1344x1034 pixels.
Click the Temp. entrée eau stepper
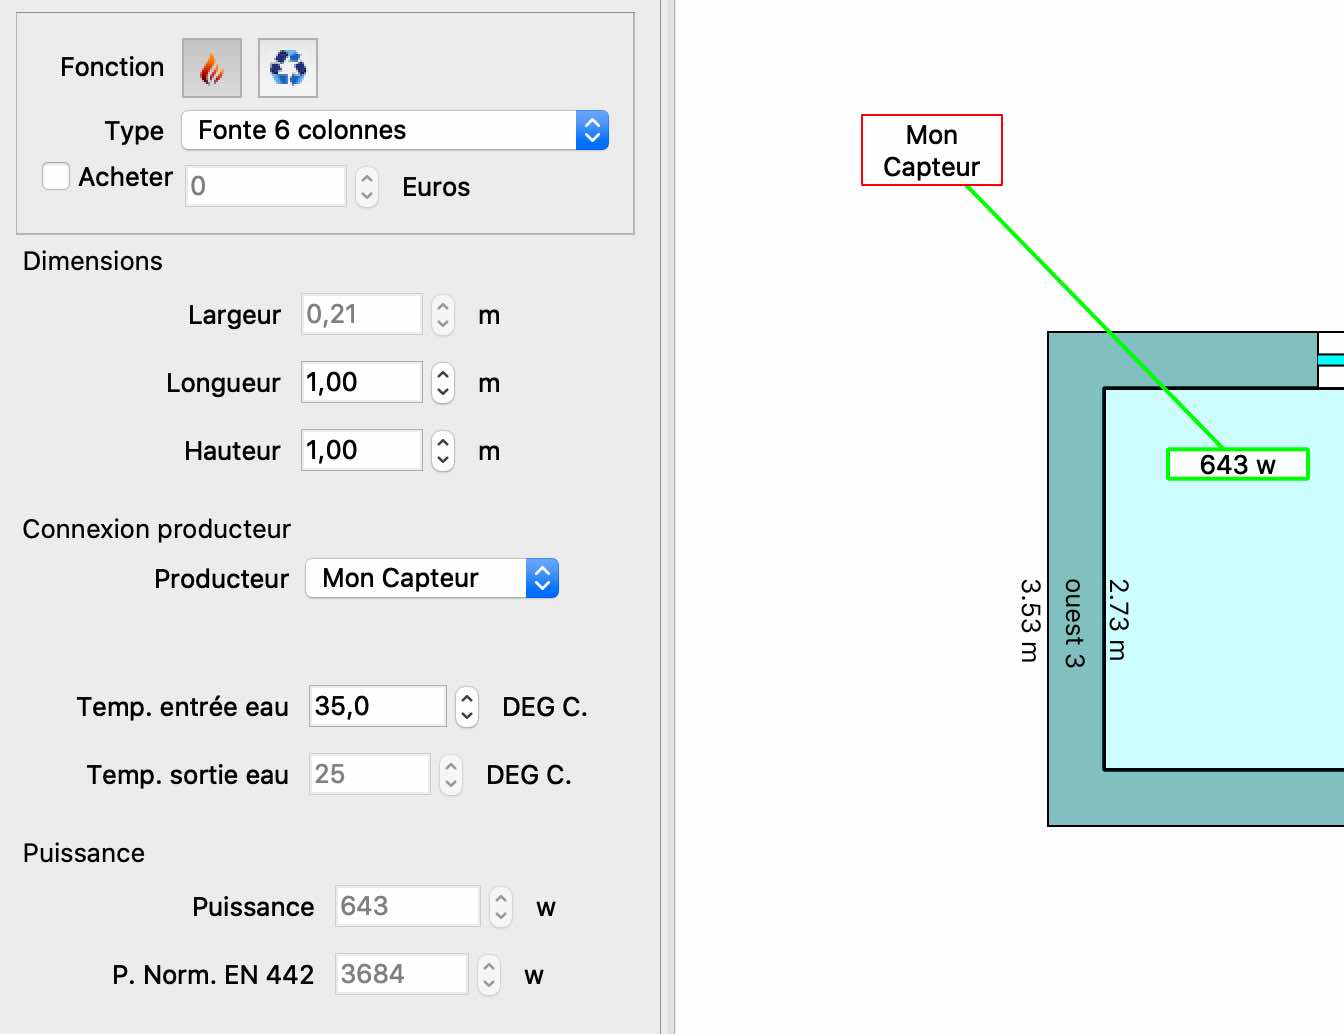[x=466, y=707]
